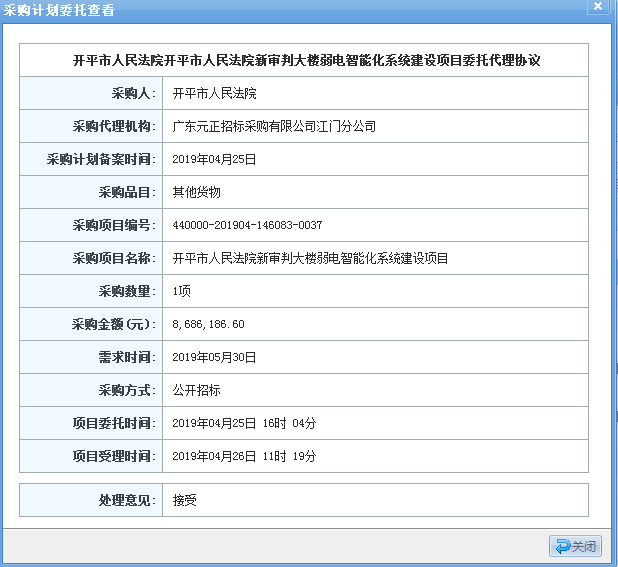Click the 需求时间 label
Viewport: 618px width, 567px height.
pyautogui.click(x=127, y=357)
